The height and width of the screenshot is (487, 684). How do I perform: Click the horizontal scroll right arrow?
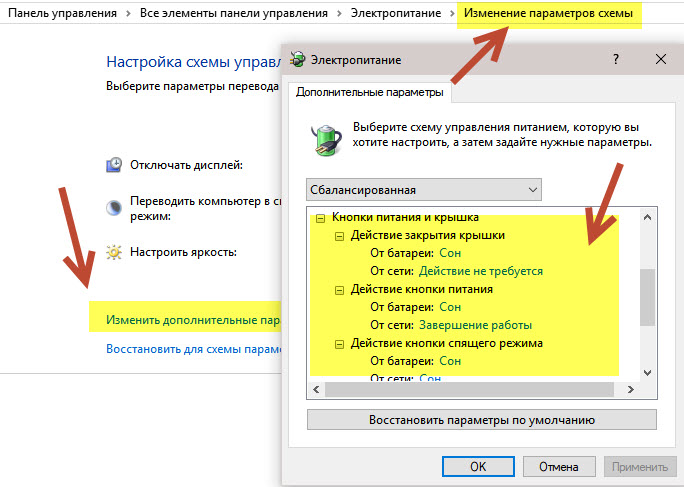(630, 389)
